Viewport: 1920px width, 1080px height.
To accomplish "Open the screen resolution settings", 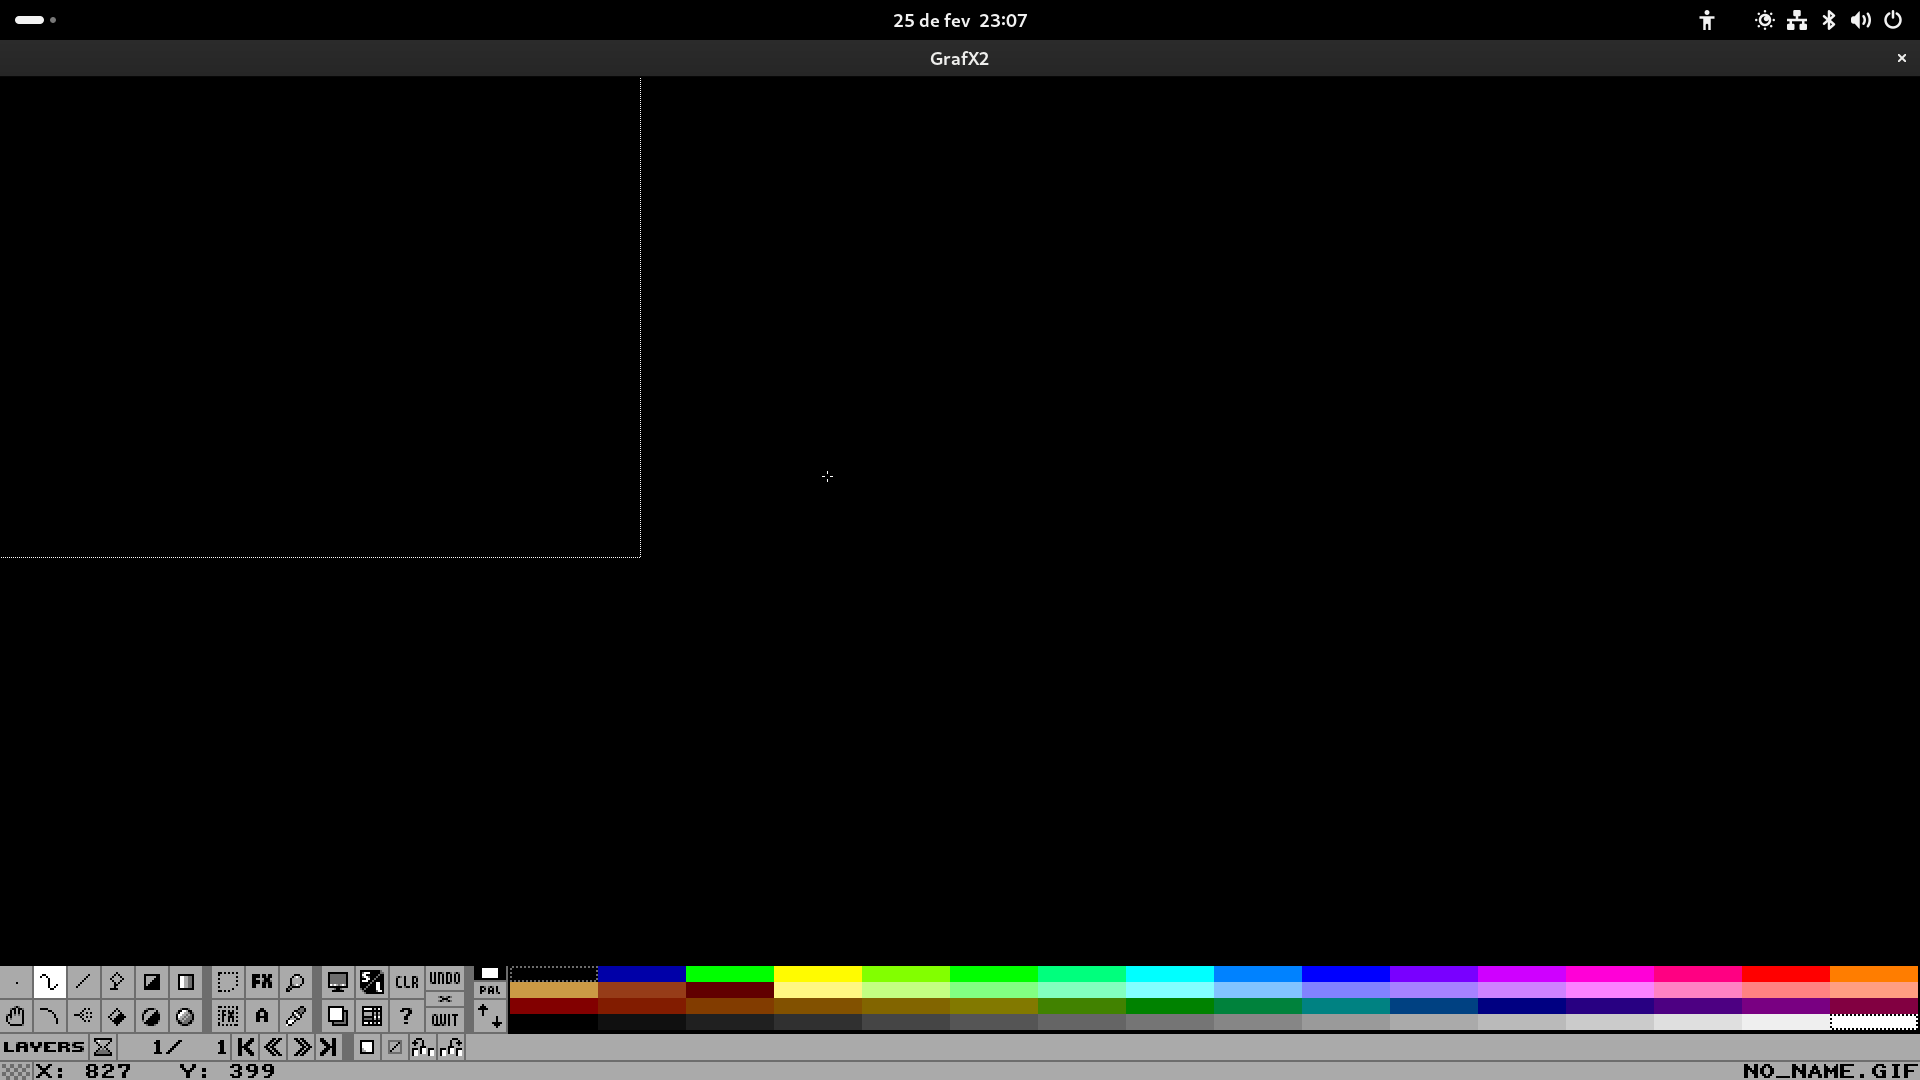I will pos(338,982).
